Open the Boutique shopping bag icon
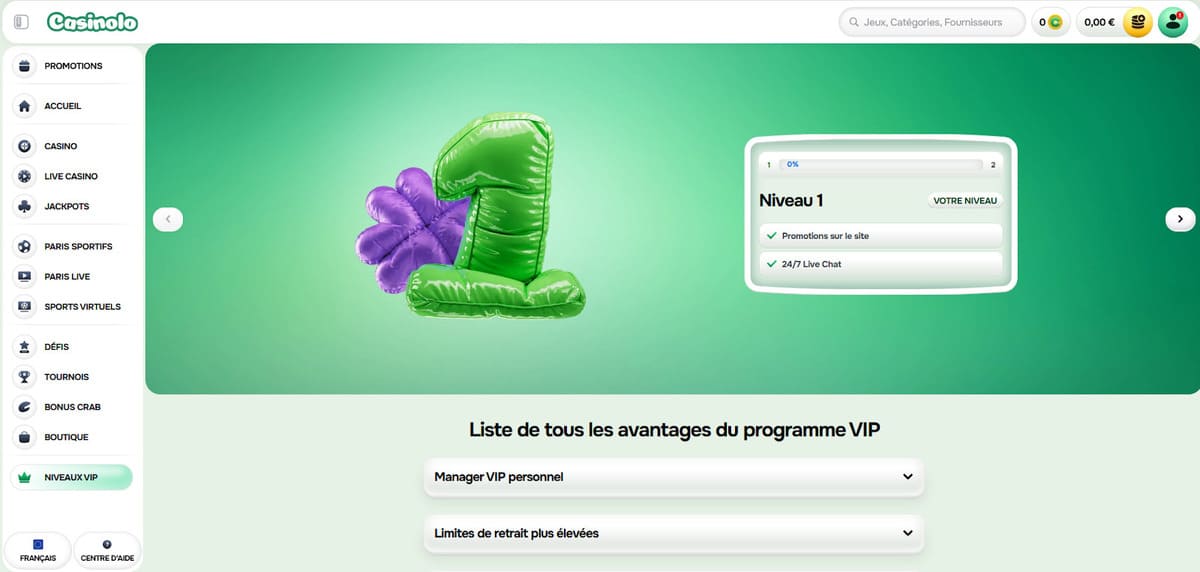 pos(25,437)
